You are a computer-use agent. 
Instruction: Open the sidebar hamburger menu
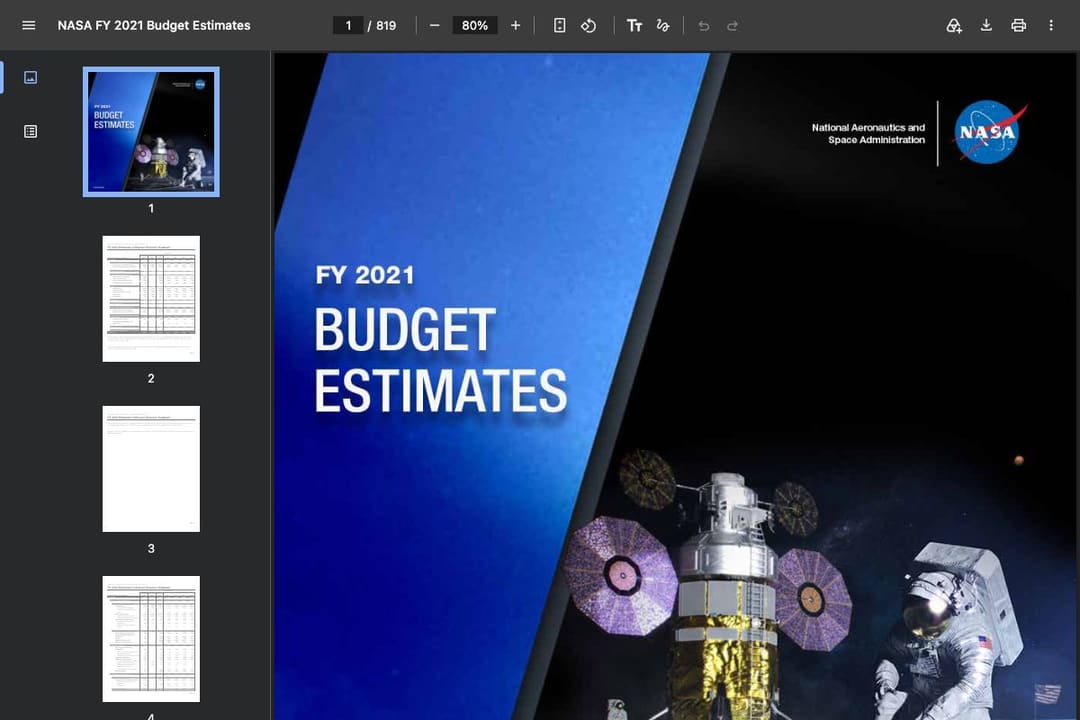coord(28,25)
